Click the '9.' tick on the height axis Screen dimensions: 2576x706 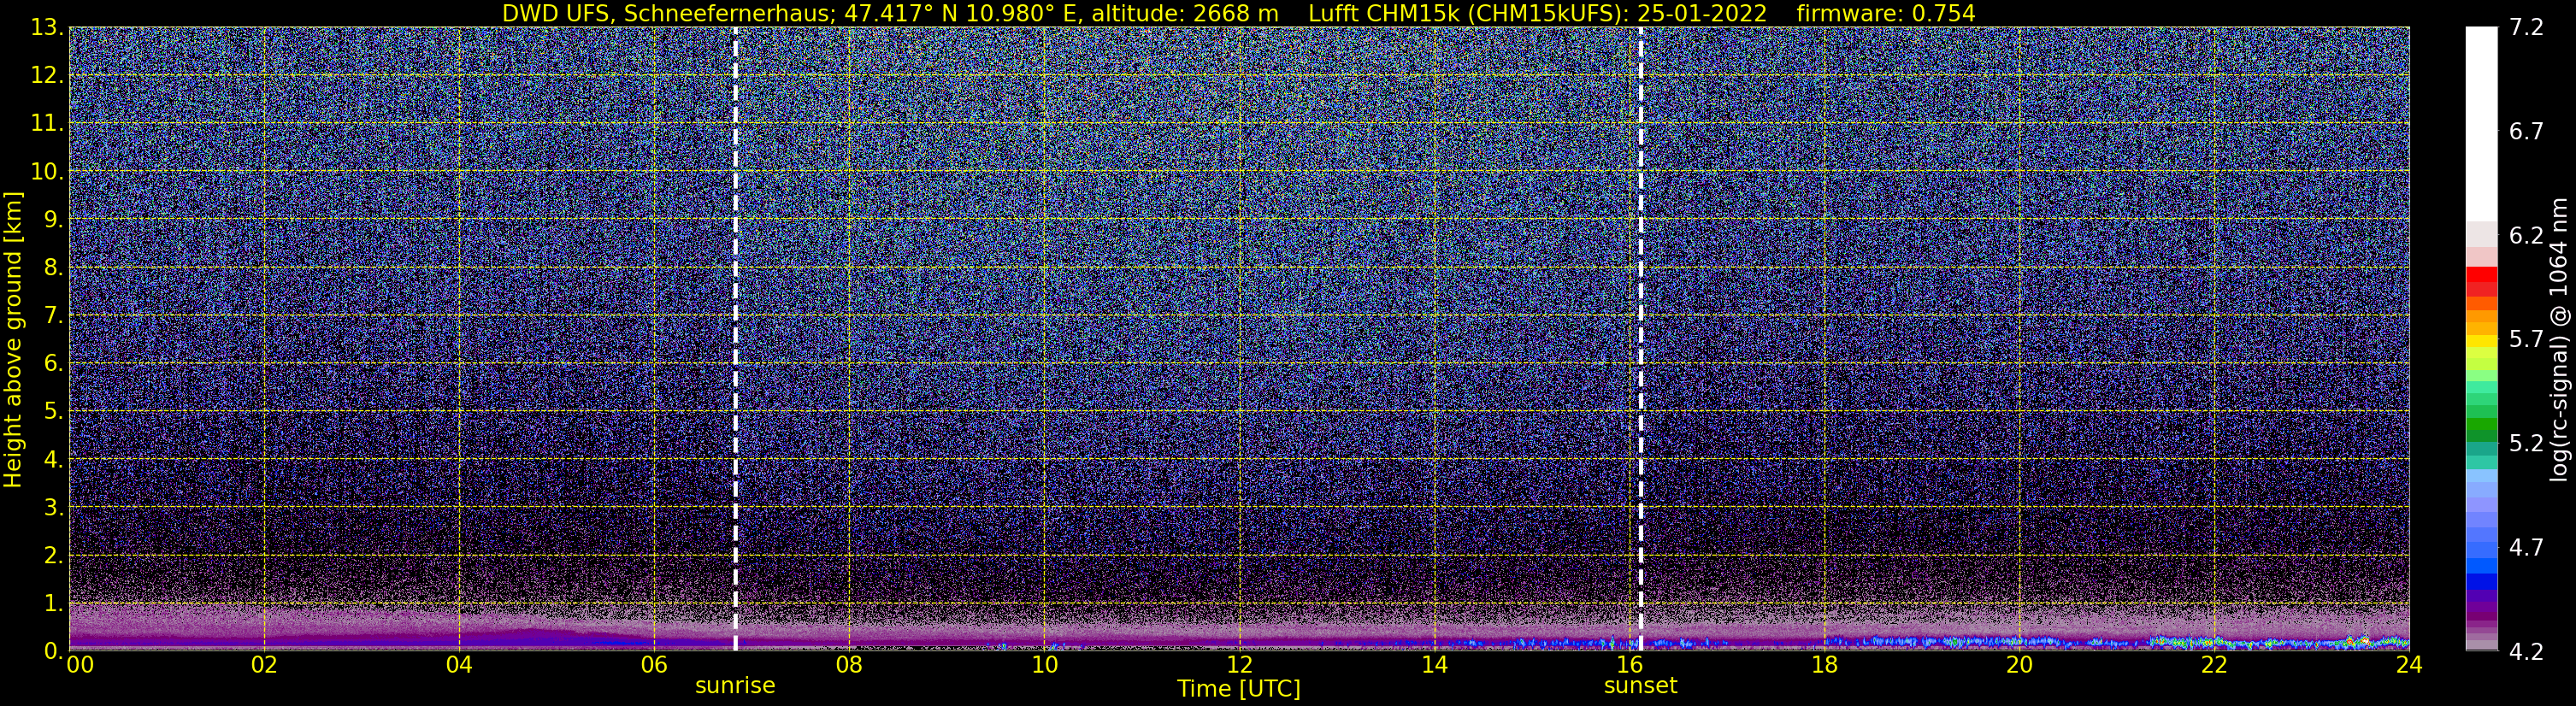(x=53, y=220)
